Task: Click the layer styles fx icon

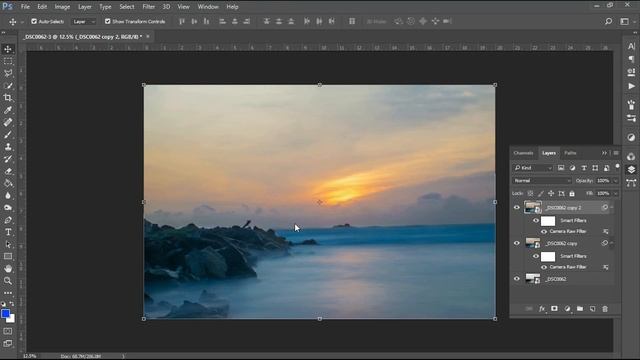Action: [542, 309]
